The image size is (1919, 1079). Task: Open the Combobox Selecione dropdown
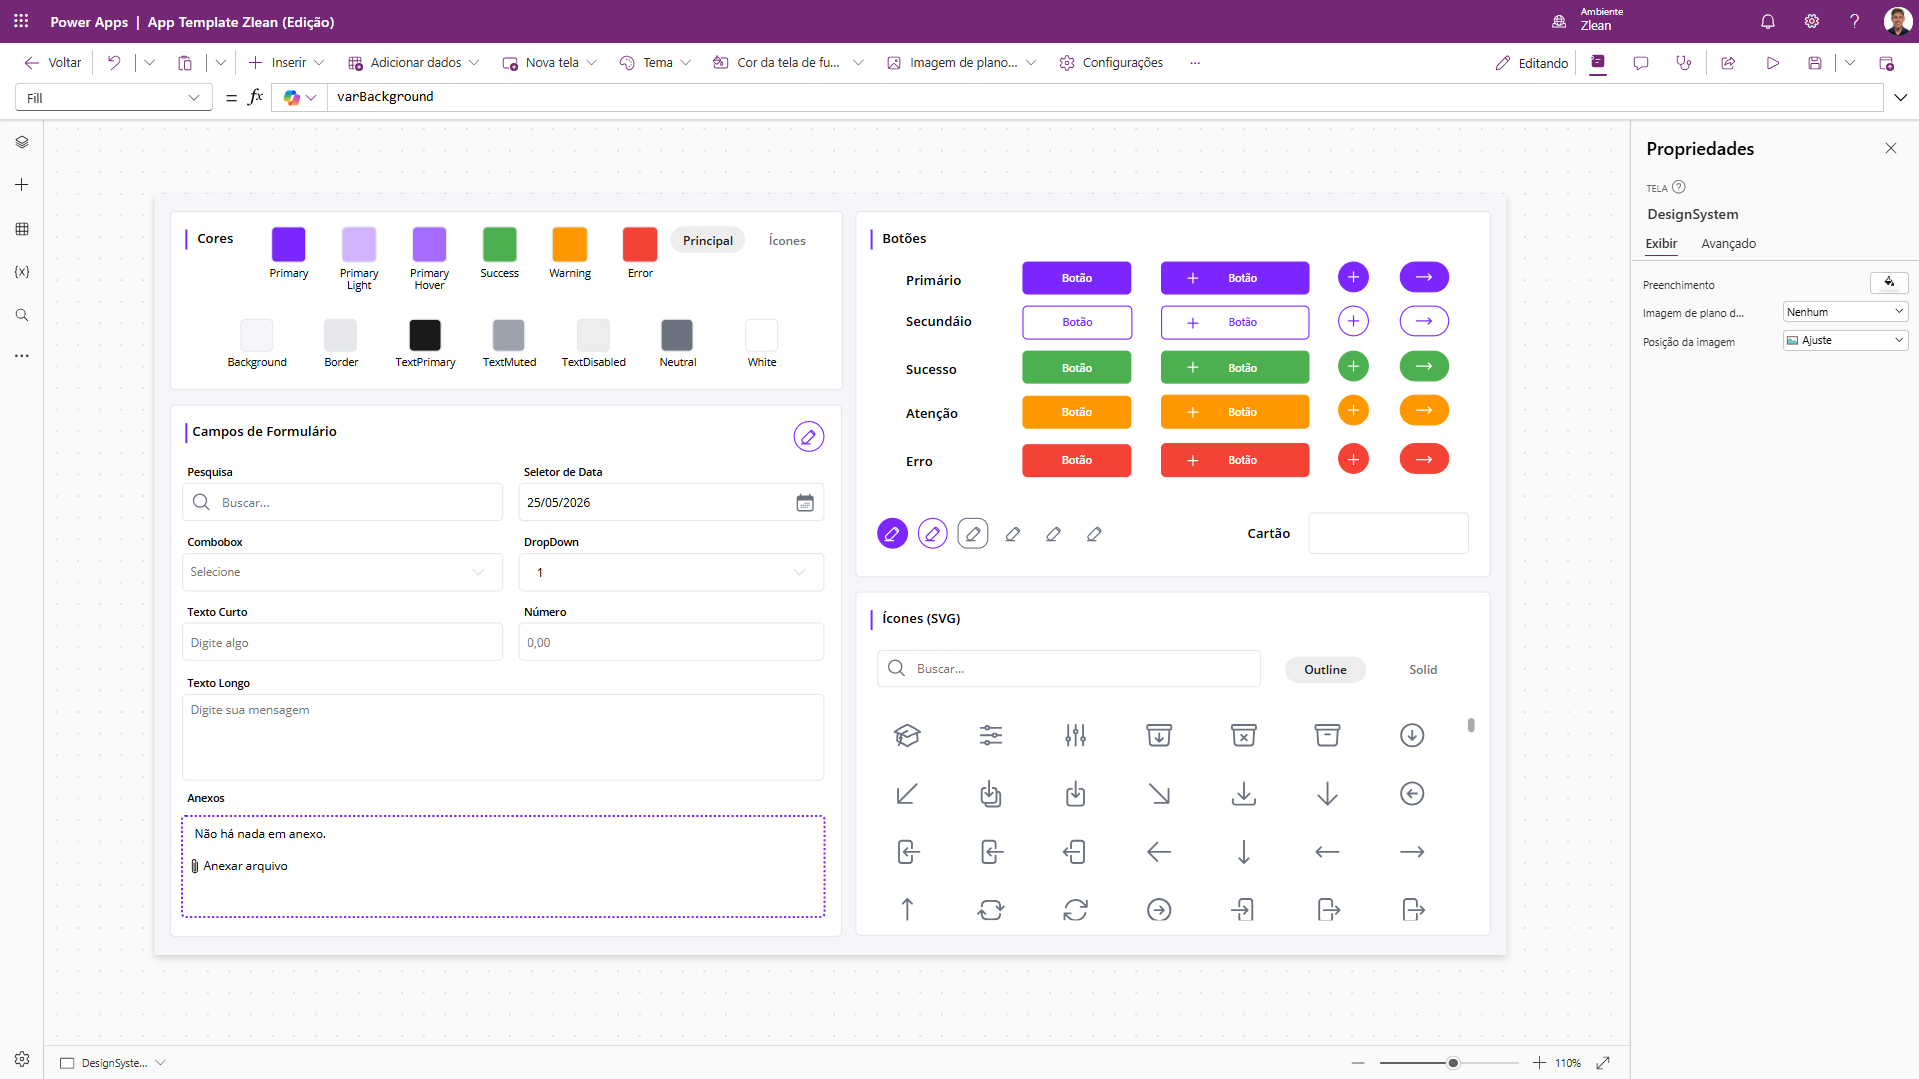coord(342,572)
